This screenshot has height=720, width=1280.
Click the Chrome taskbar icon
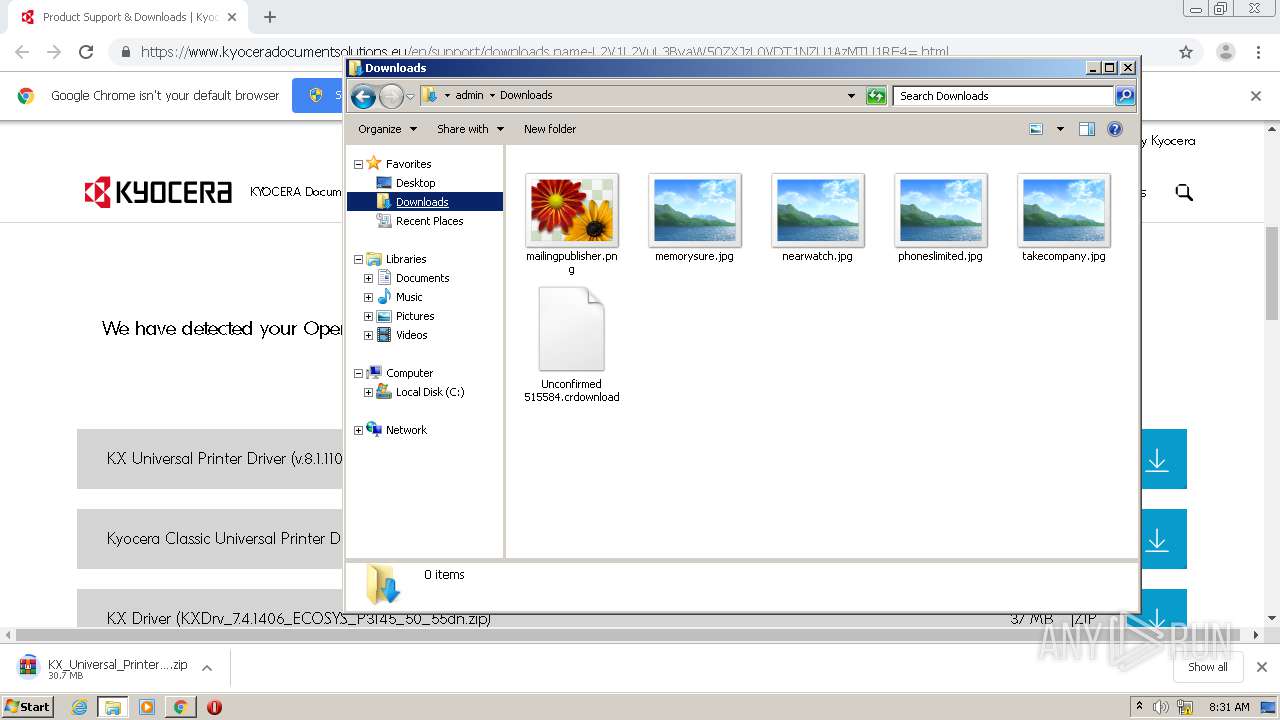click(x=180, y=707)
